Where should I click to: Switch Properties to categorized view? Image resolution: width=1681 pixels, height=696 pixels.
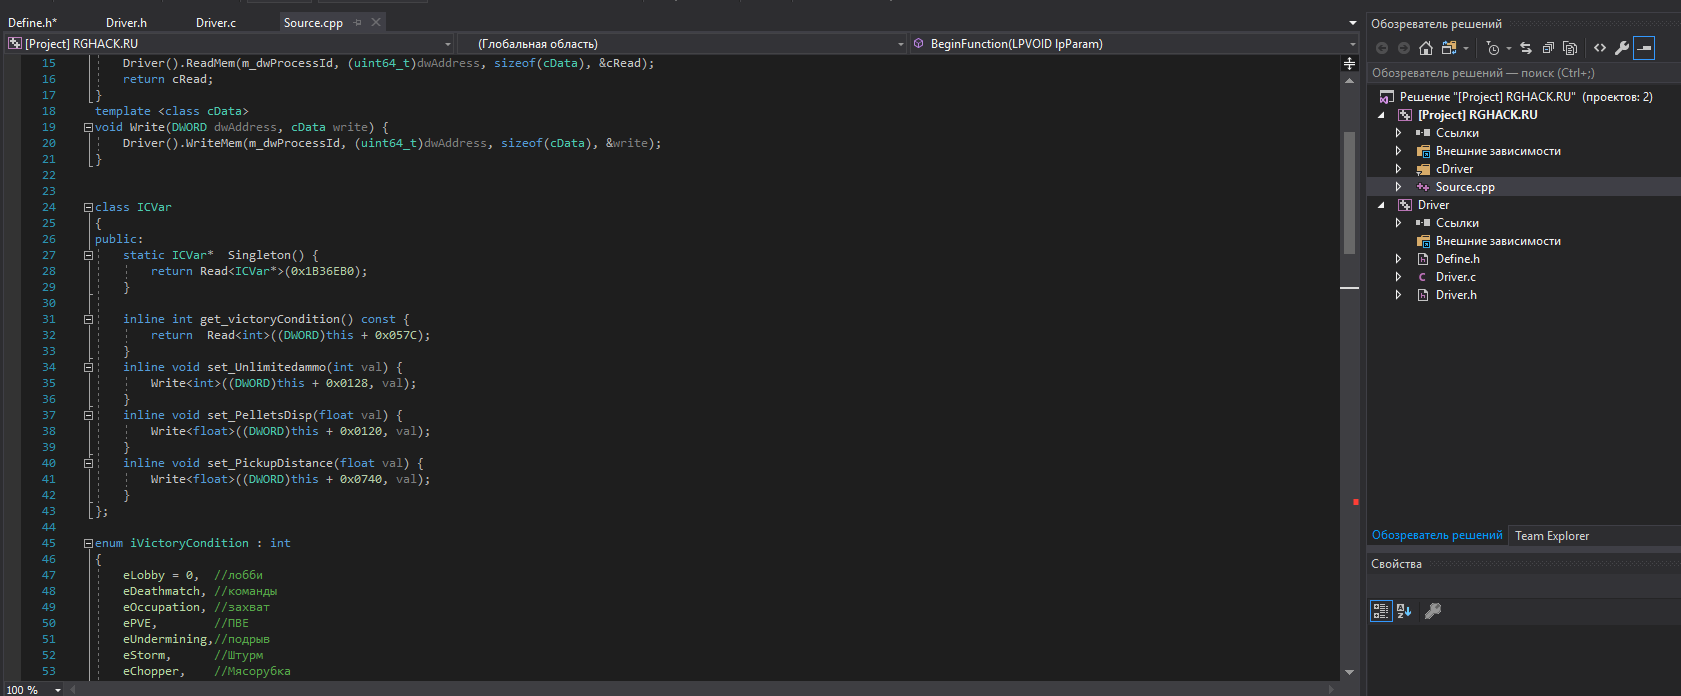point(1381,611)
